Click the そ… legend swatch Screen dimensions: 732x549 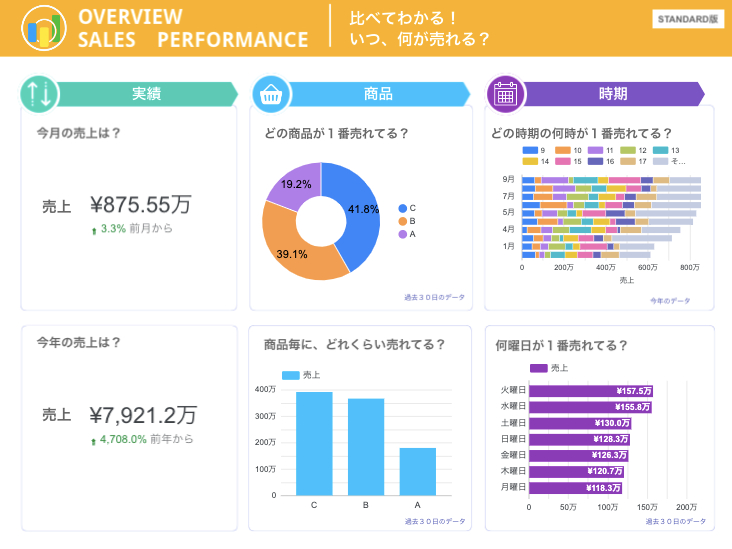point(661,162)
